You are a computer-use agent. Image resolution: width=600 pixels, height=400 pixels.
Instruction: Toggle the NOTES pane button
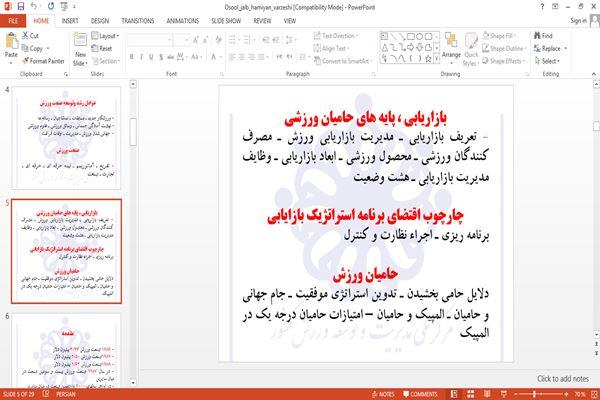click(x=383, y=394)
